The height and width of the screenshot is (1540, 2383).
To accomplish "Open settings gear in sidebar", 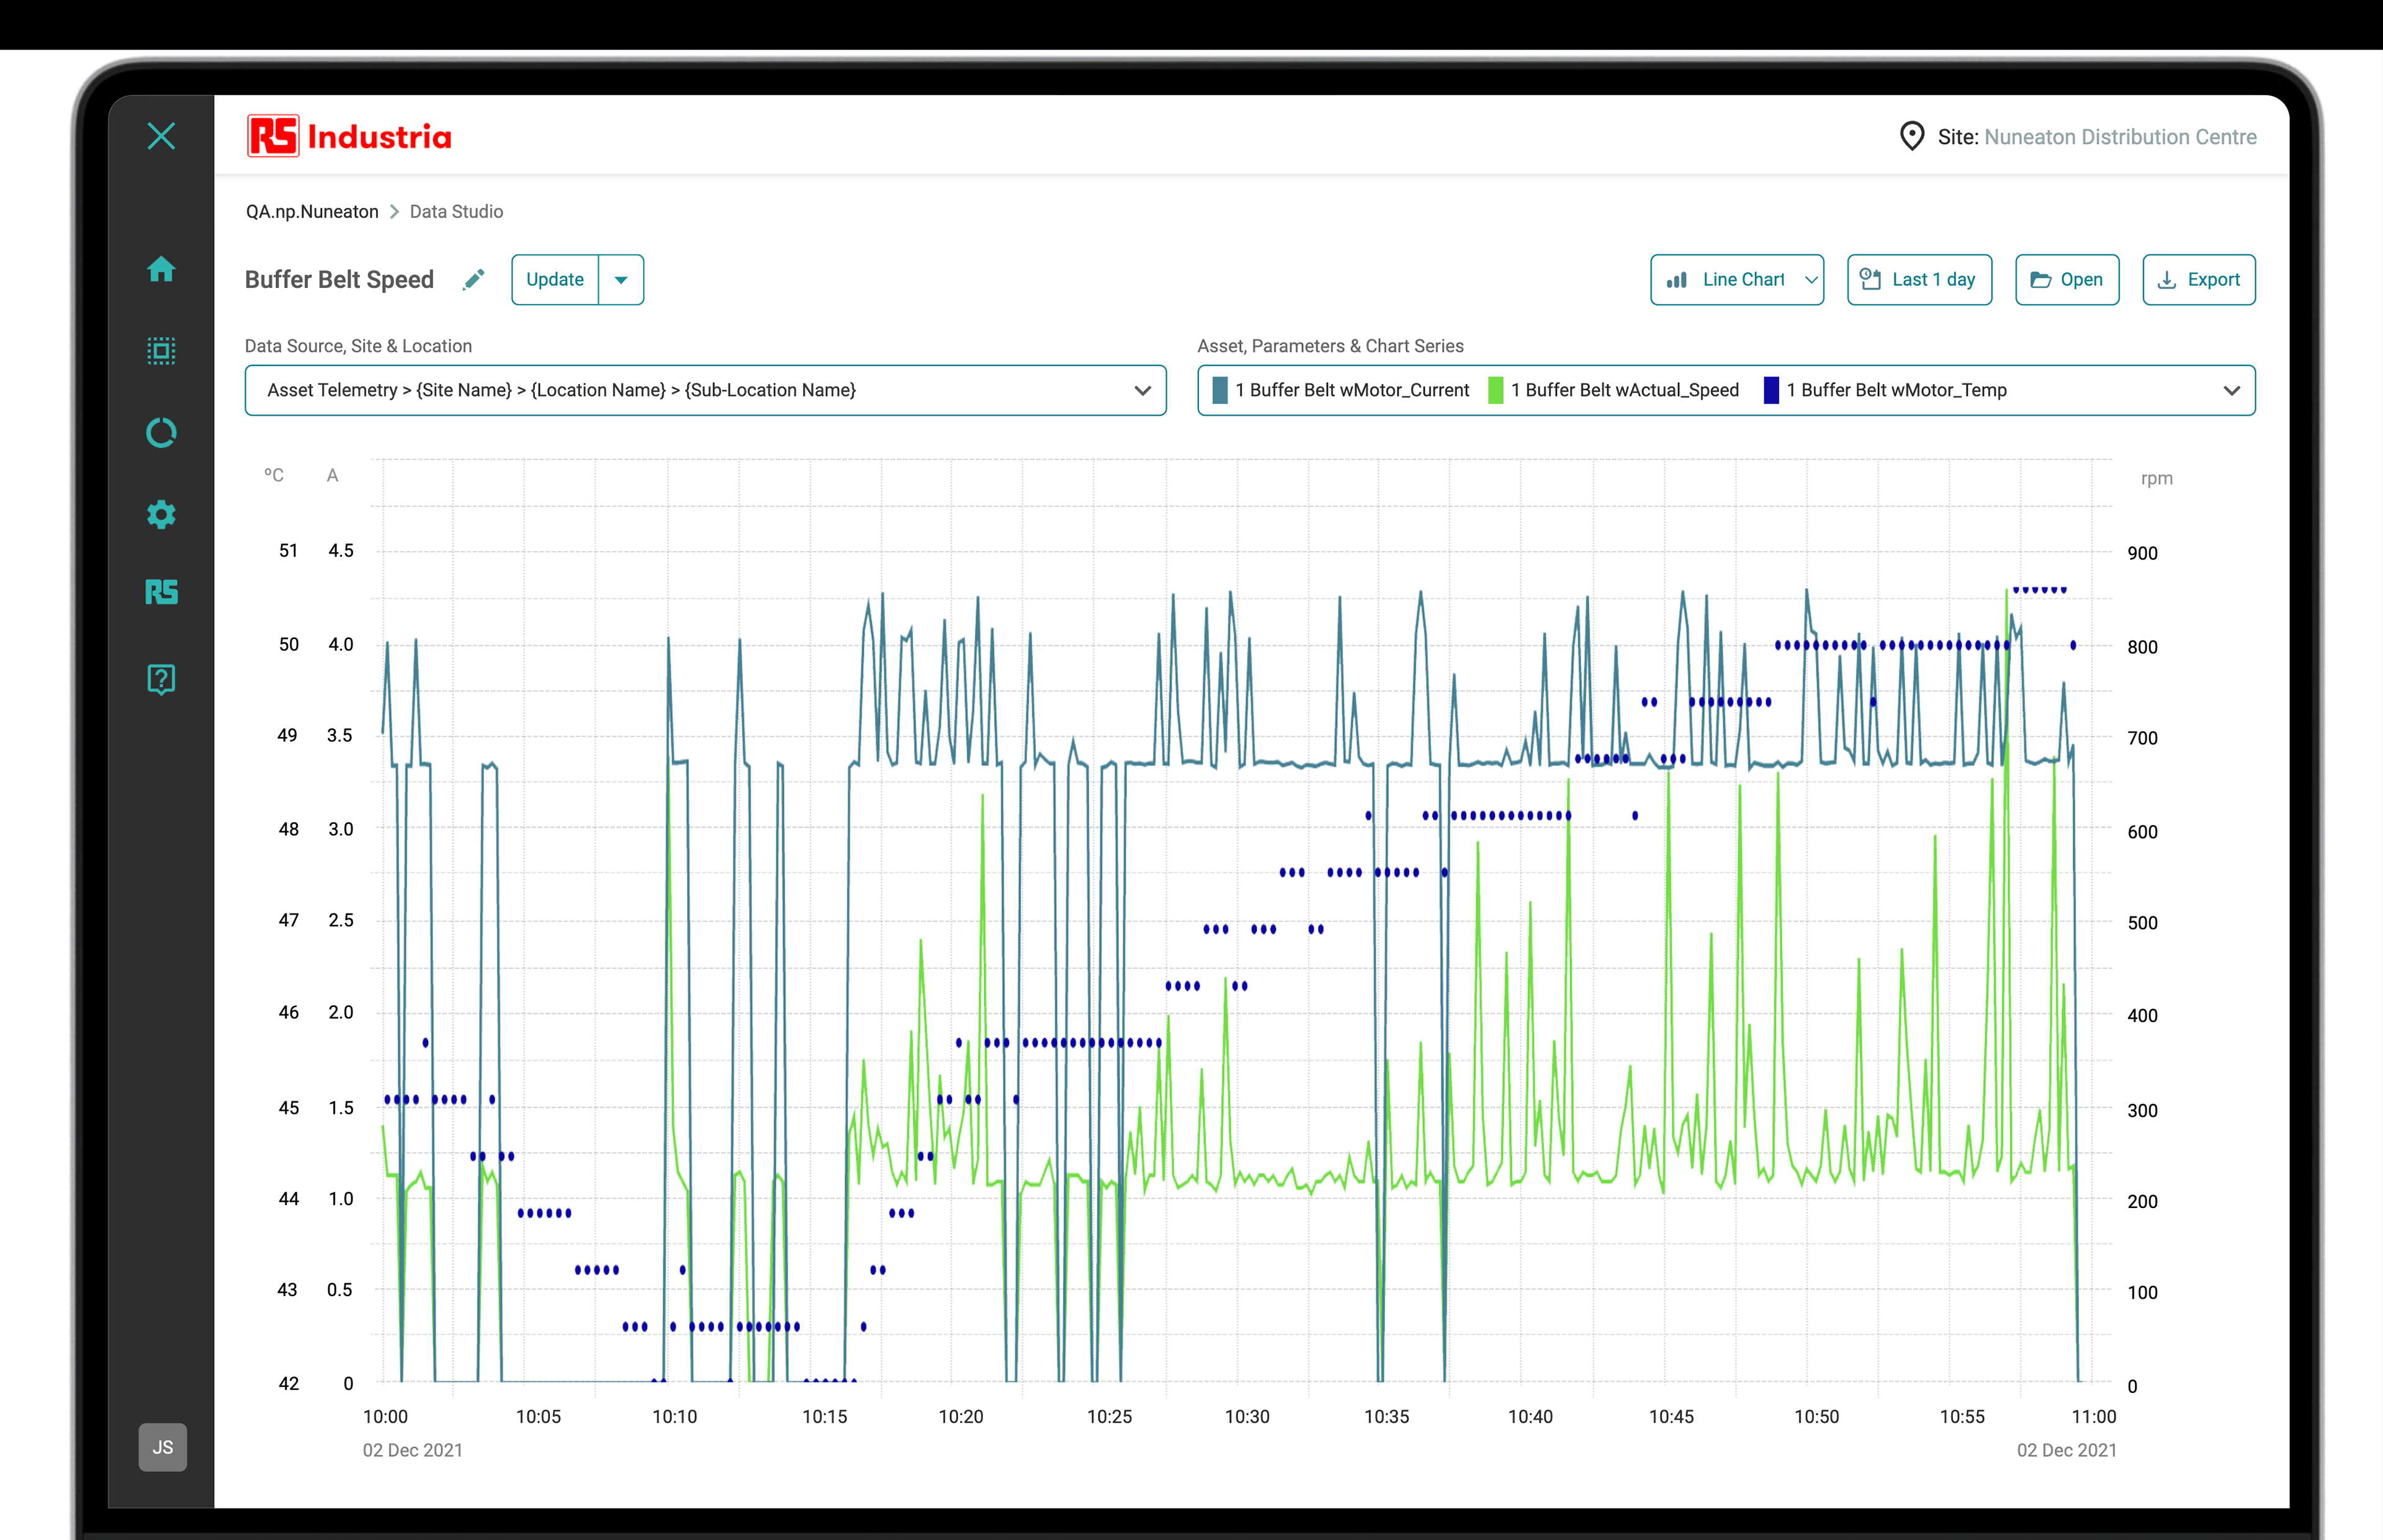I will pyautogui.click(x=161, y=515).
